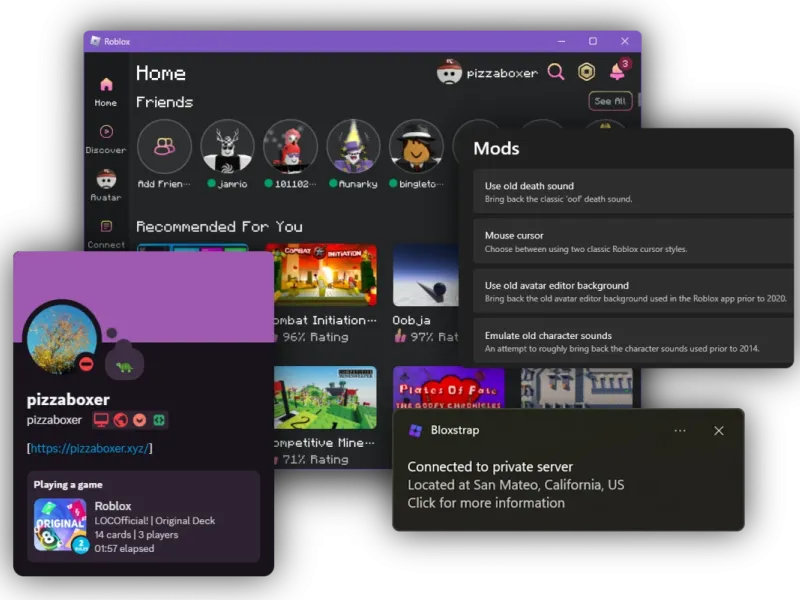Select the Use old death sound option
The height and width of the screenshot is (600, 800).
click(633, 192)
